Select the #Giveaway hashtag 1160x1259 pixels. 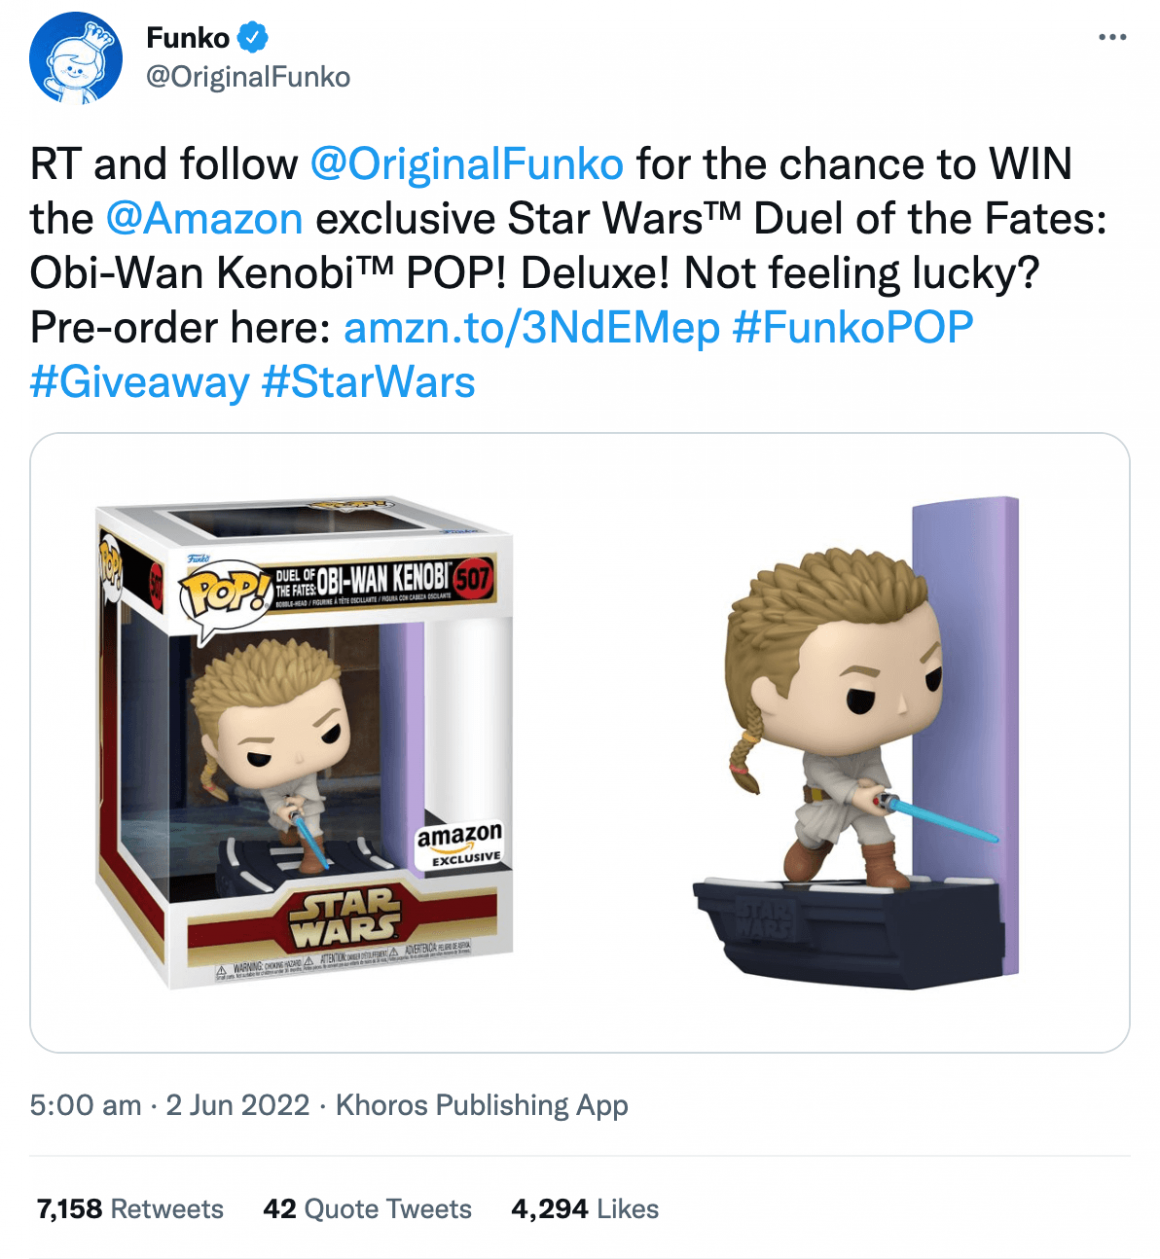point(139,383)
